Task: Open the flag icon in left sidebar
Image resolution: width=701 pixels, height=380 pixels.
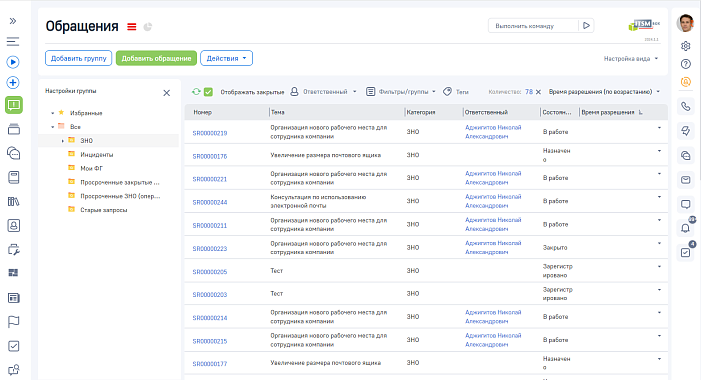Action: pos(13,322)
